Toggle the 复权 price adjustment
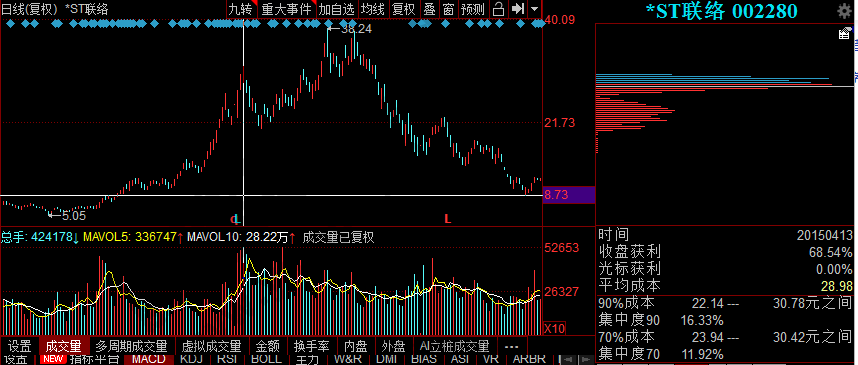858x365 pixels. (x=404, y=9)
